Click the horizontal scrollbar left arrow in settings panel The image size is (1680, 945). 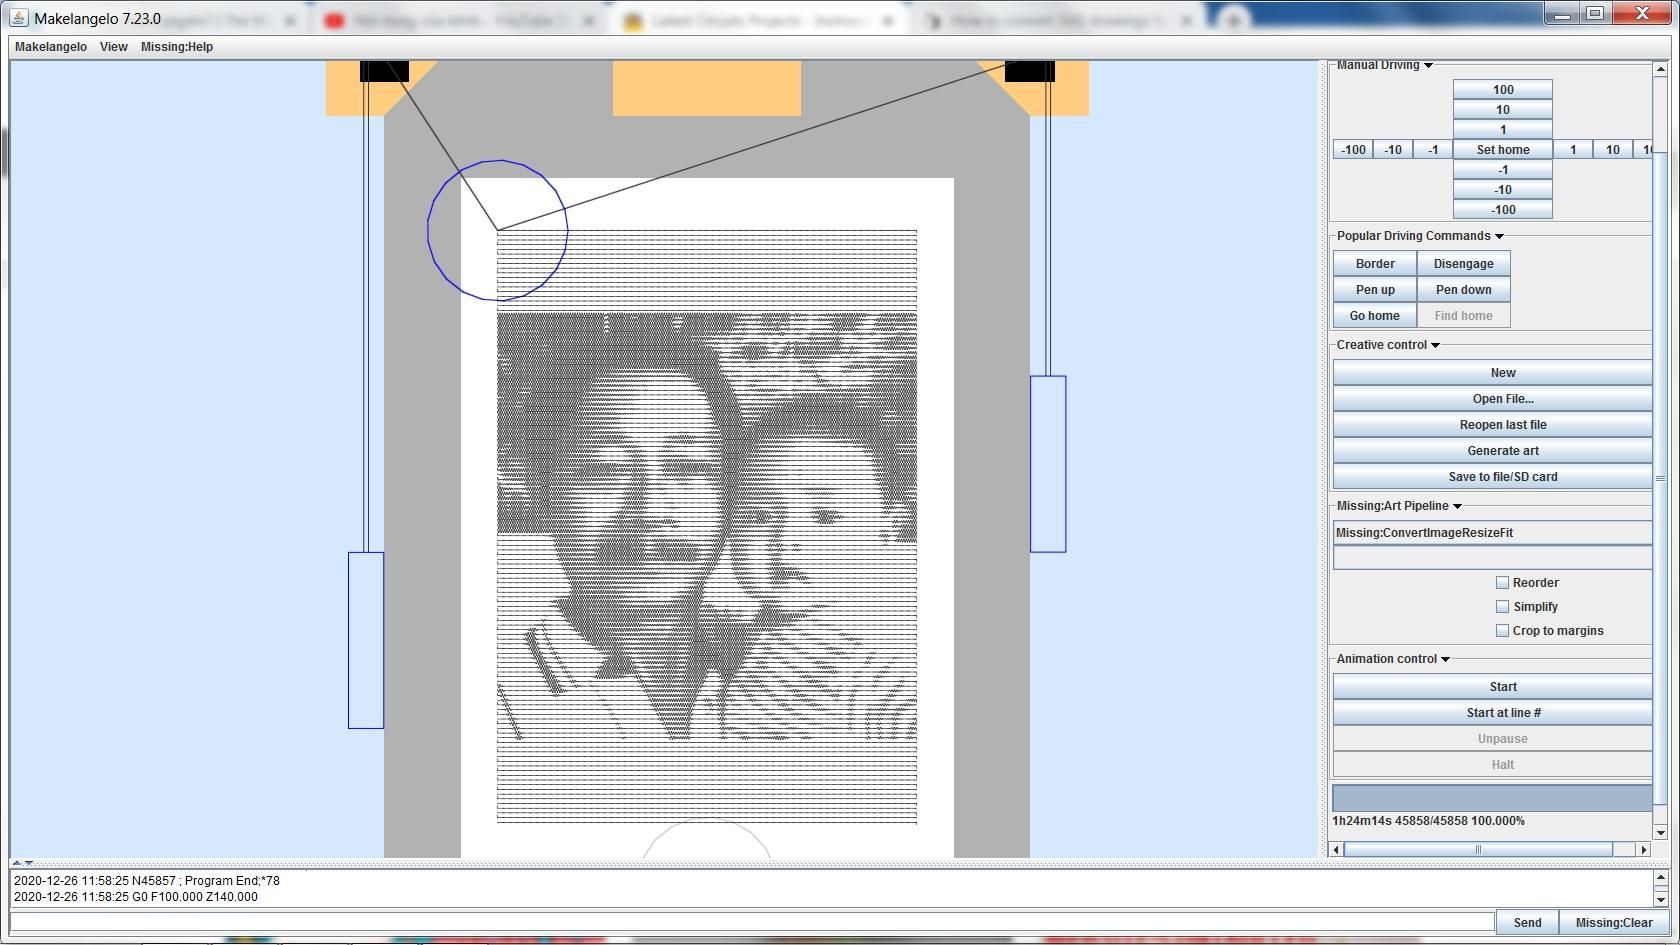click(1337, 849)
